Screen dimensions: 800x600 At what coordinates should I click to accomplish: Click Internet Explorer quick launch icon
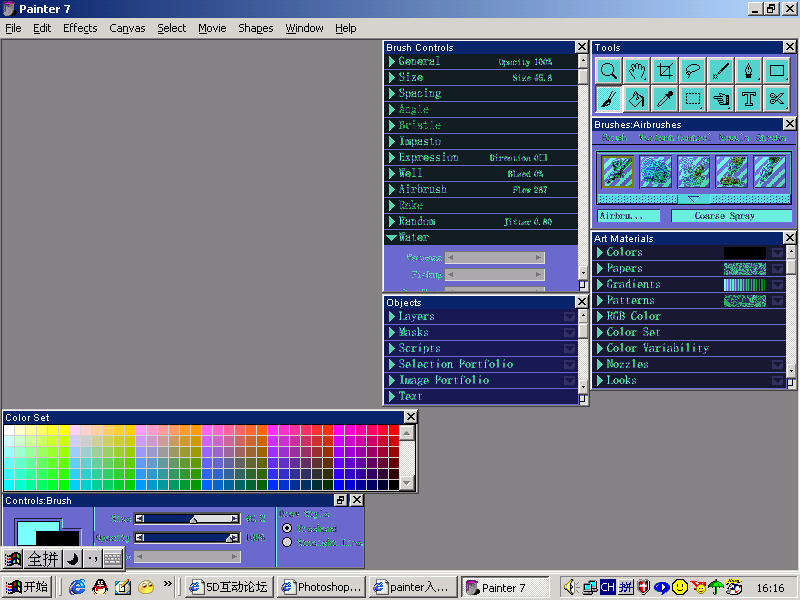point(77,587)
